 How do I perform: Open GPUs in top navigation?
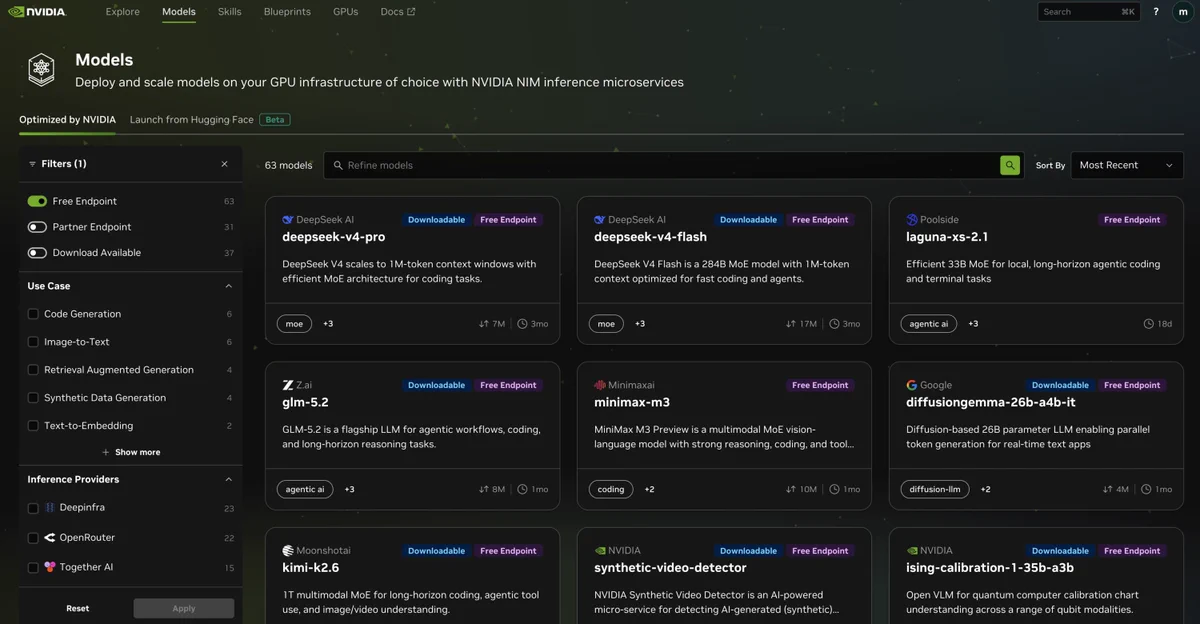[346, 12]
